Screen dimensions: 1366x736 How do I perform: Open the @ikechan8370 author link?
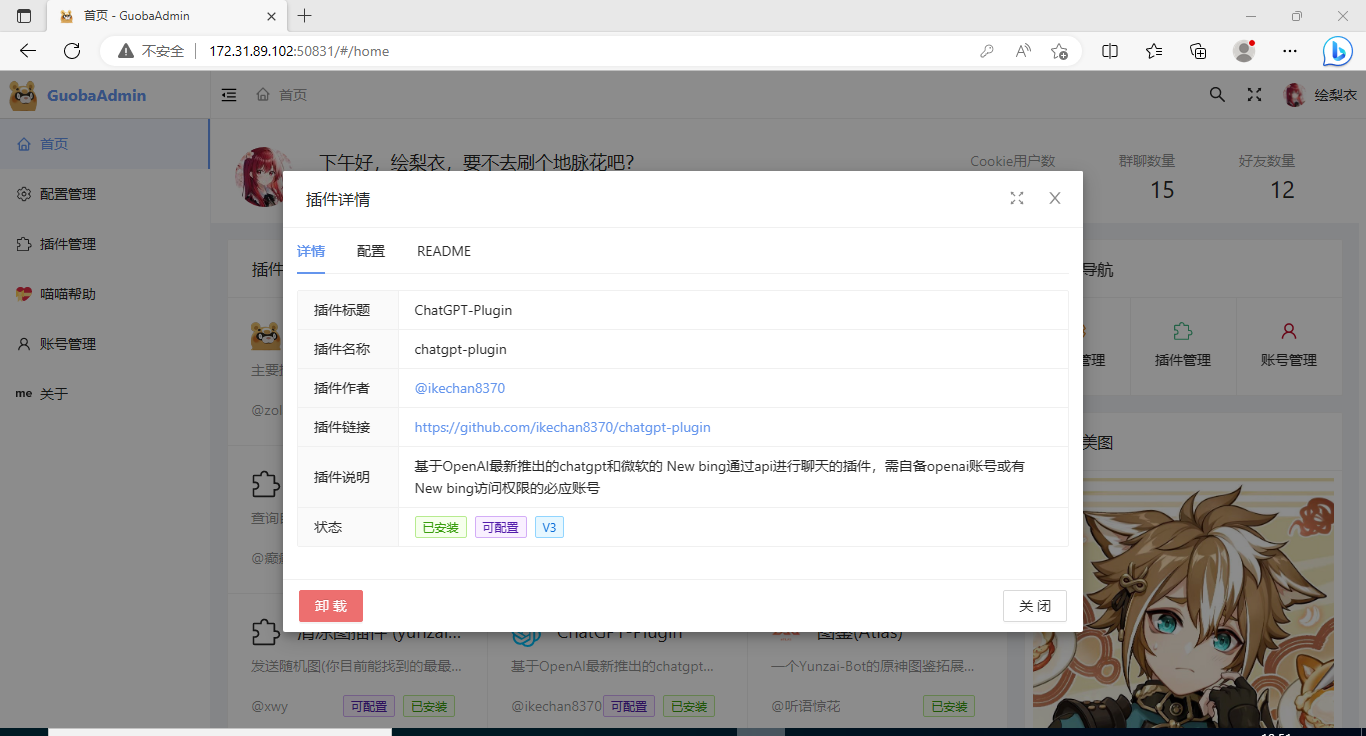(460, 388)
